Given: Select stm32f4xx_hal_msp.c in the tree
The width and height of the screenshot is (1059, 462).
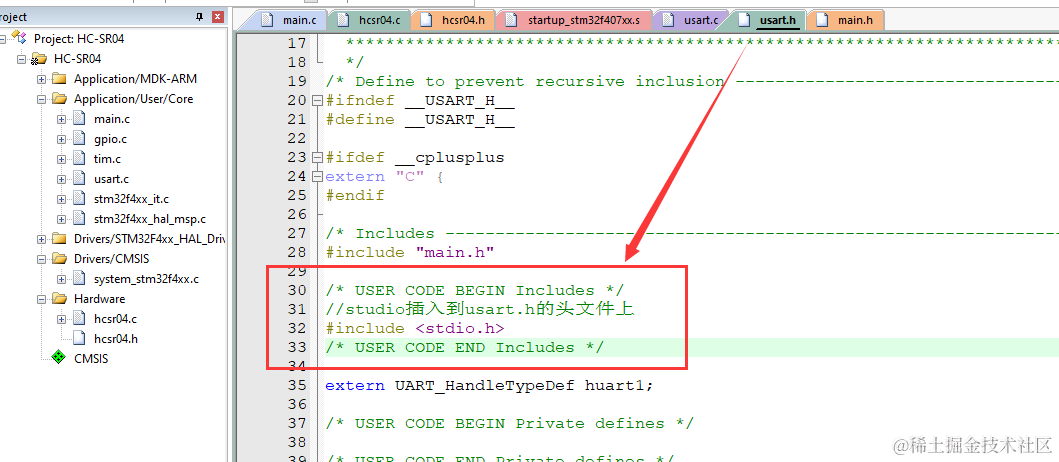Looking at the screenshot, I should 150,219.
